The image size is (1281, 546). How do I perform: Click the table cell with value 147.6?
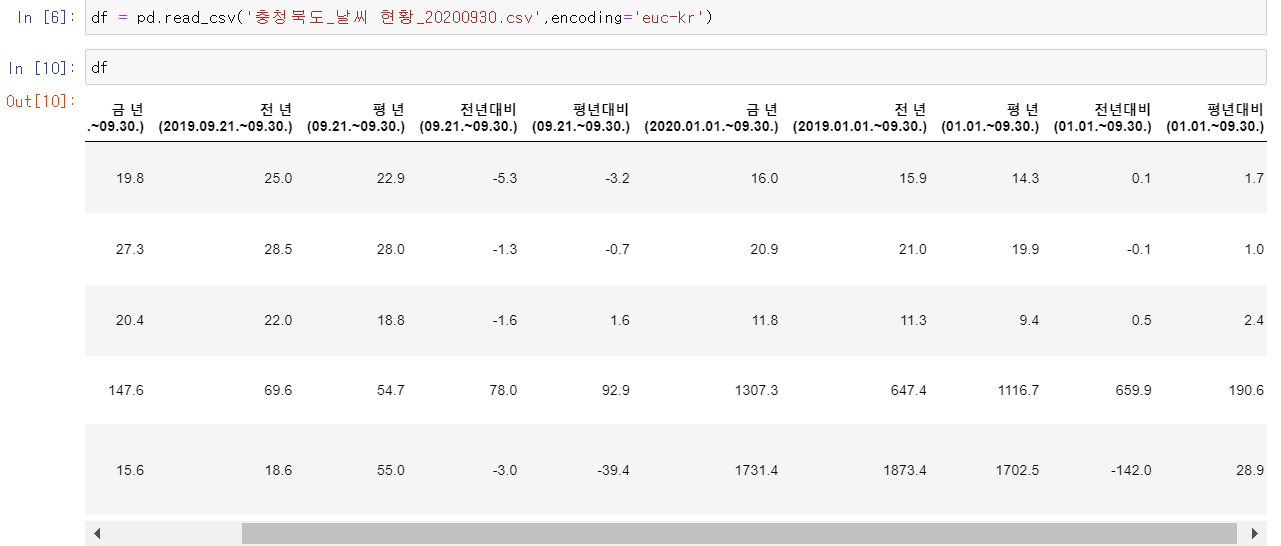pos(126,390)
